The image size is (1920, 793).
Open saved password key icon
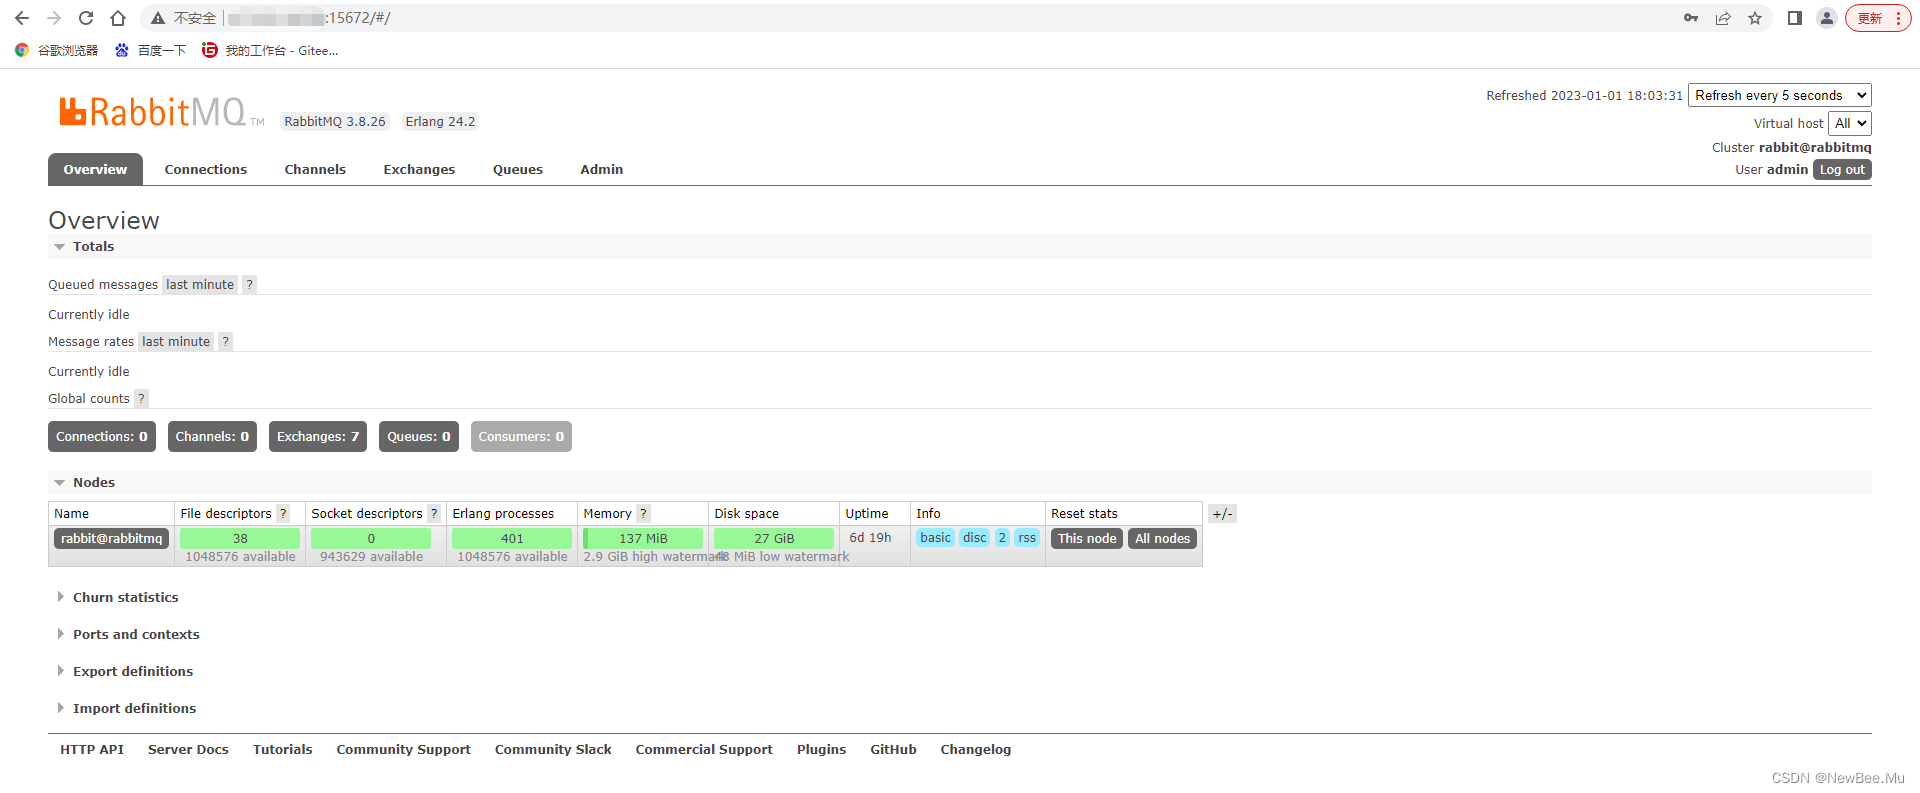tap(1691, 18)
